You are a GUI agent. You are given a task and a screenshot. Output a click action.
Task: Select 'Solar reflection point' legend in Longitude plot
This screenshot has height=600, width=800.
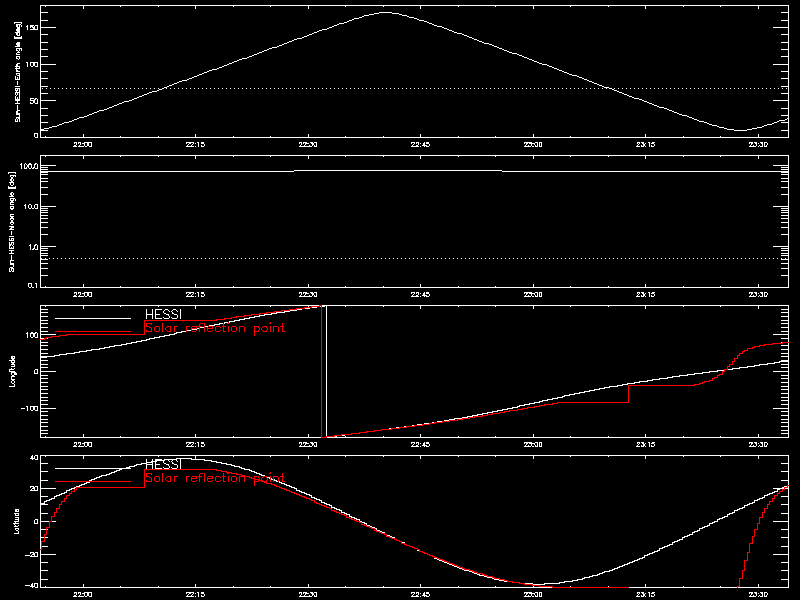coord(215,328)
